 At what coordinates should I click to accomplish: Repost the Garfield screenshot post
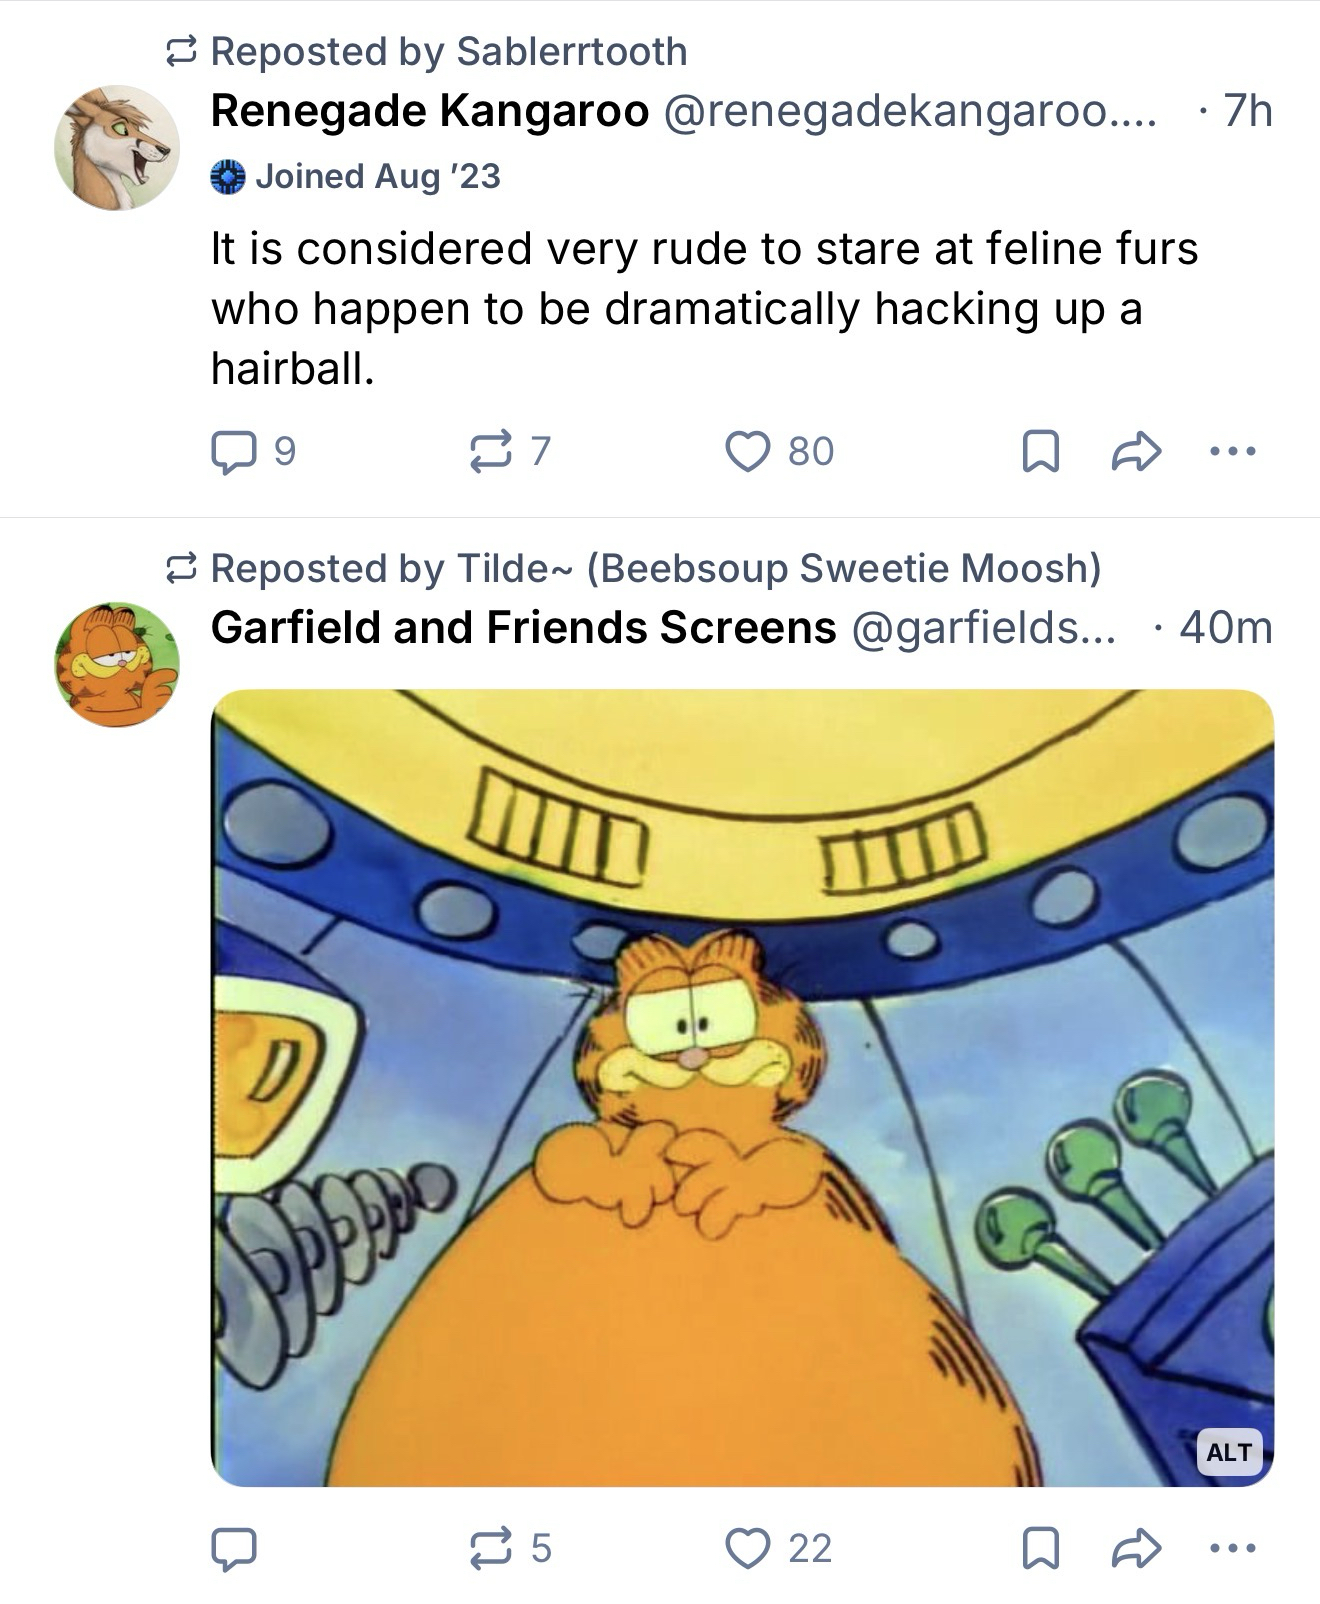tap(491, 1548)
